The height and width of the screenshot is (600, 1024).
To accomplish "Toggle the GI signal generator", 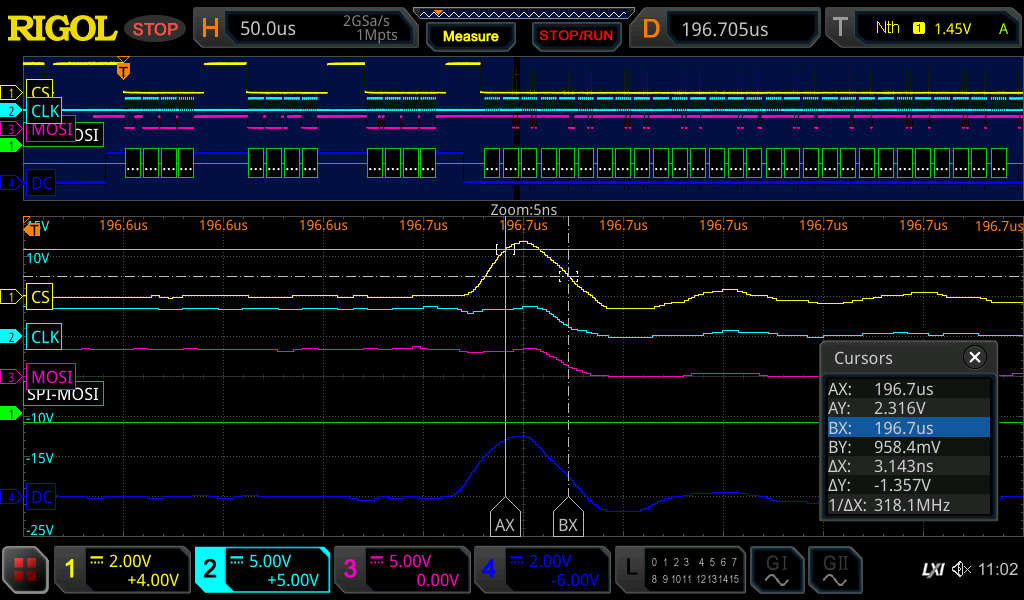I will [776, 569].
